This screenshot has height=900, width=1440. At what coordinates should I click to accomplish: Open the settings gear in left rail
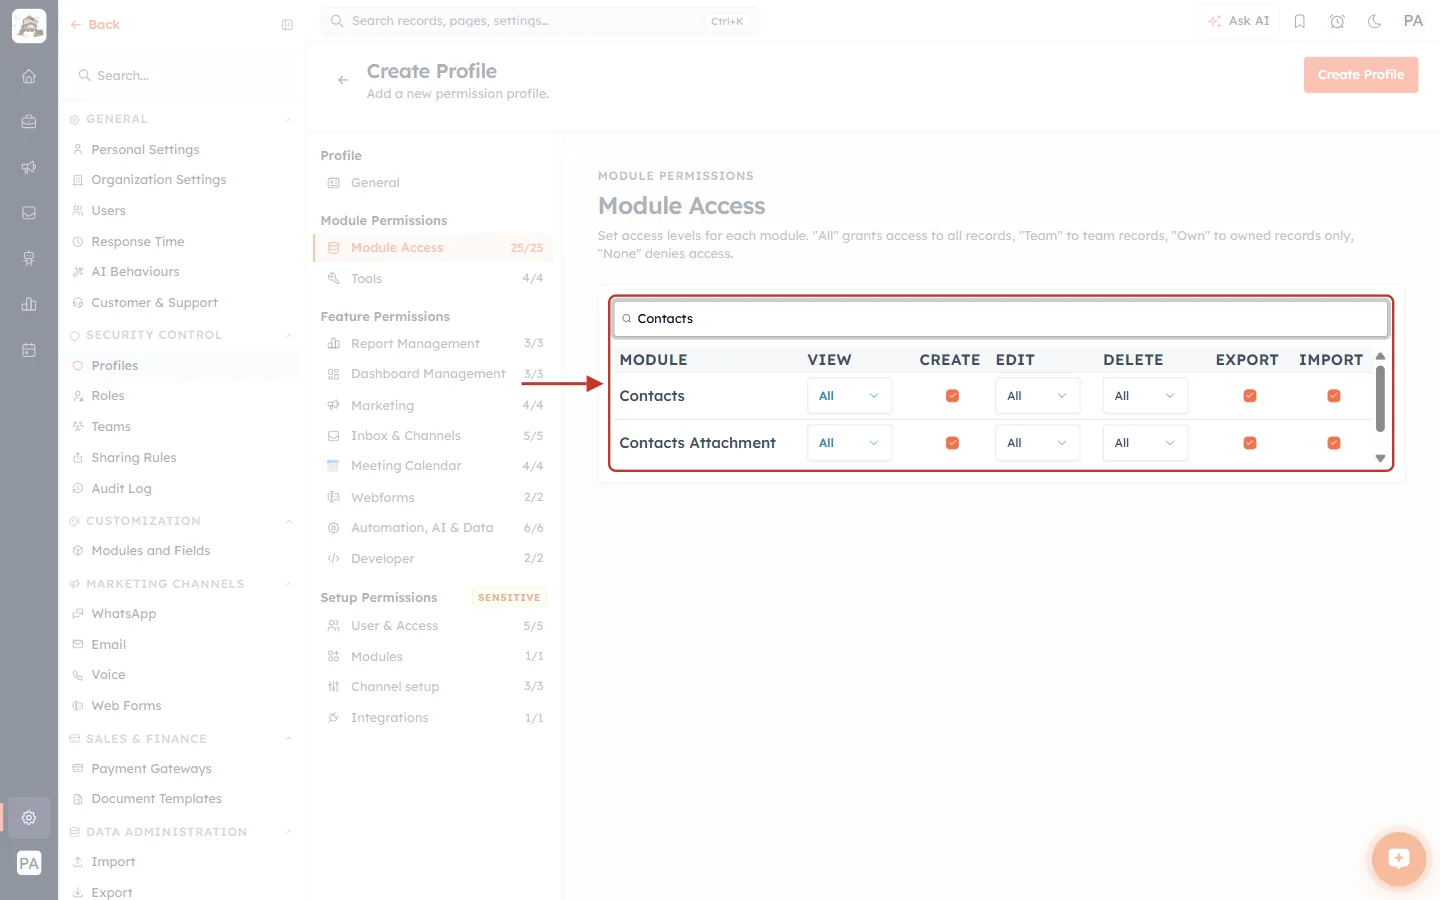(x=29, y=818)
